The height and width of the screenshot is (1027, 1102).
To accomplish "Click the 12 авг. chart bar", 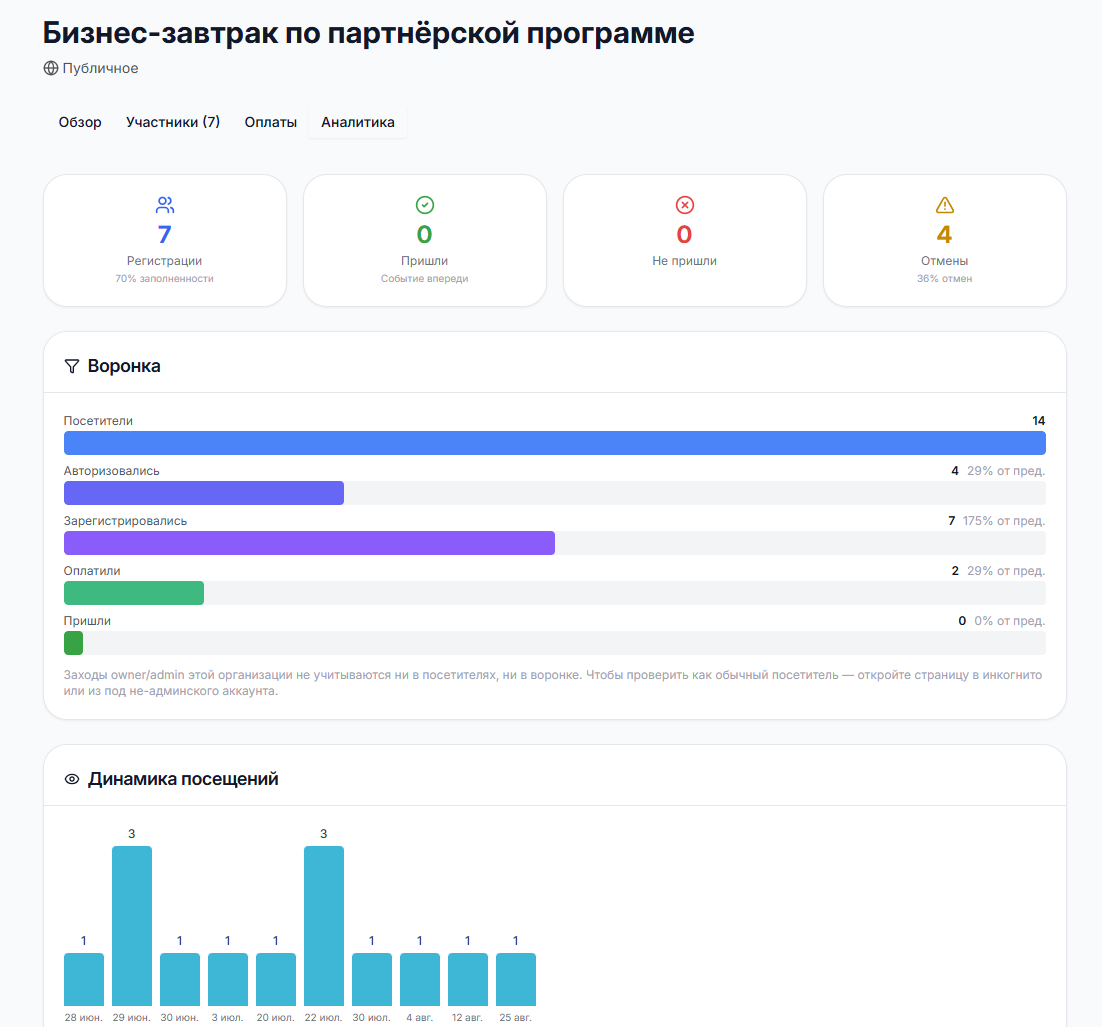I will pyautogui.click(x=467, y=979).
